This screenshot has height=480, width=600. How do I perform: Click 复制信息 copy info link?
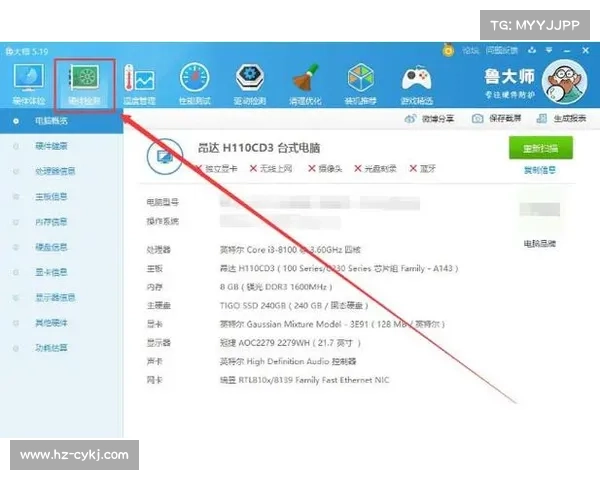[x=540, y=170]
